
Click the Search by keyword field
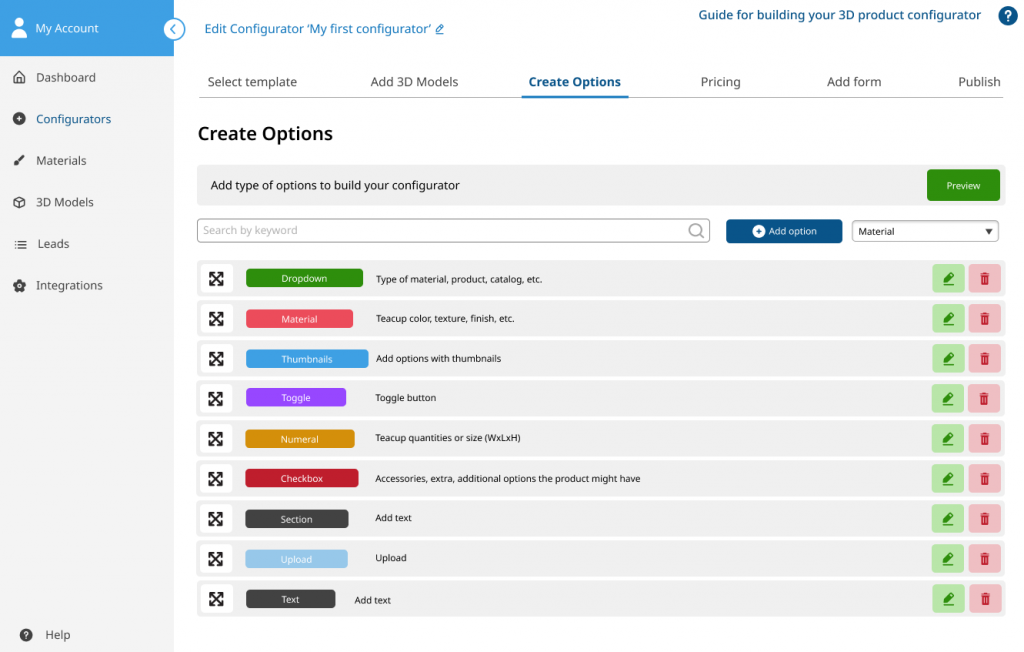(x=440, y=231)
